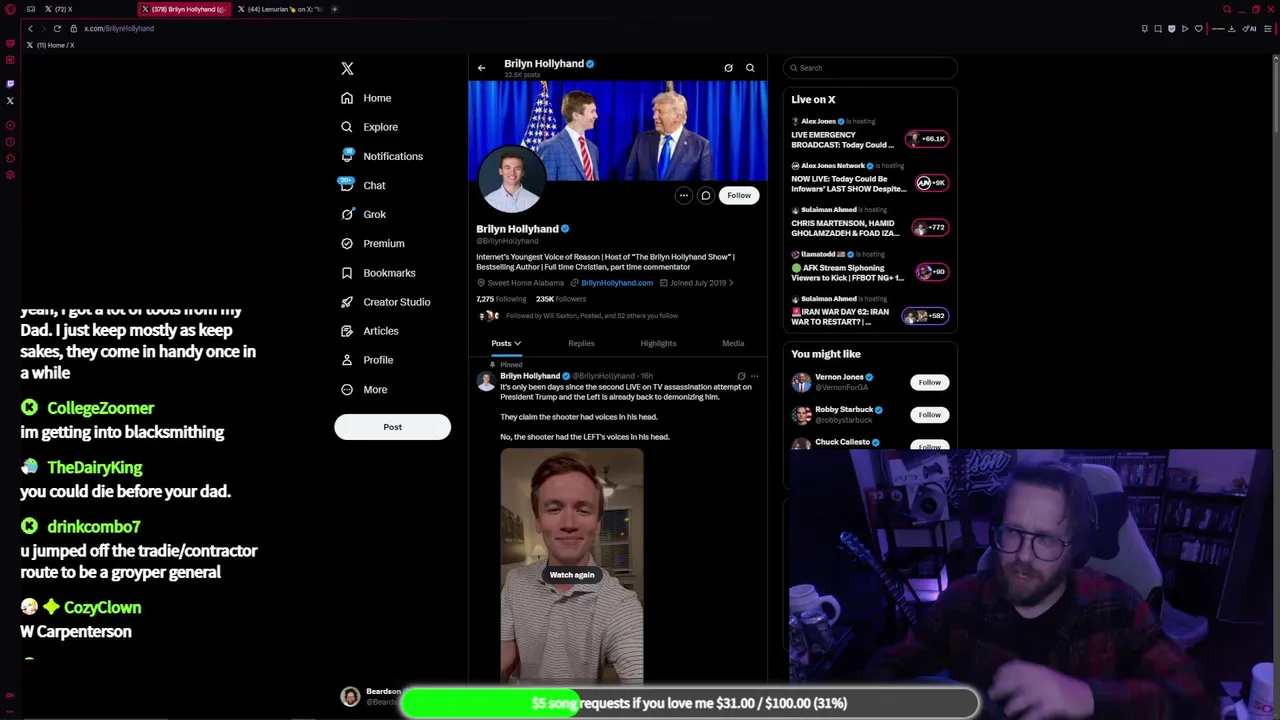Add page to bookmarks with heart icon

(1198, 28)
